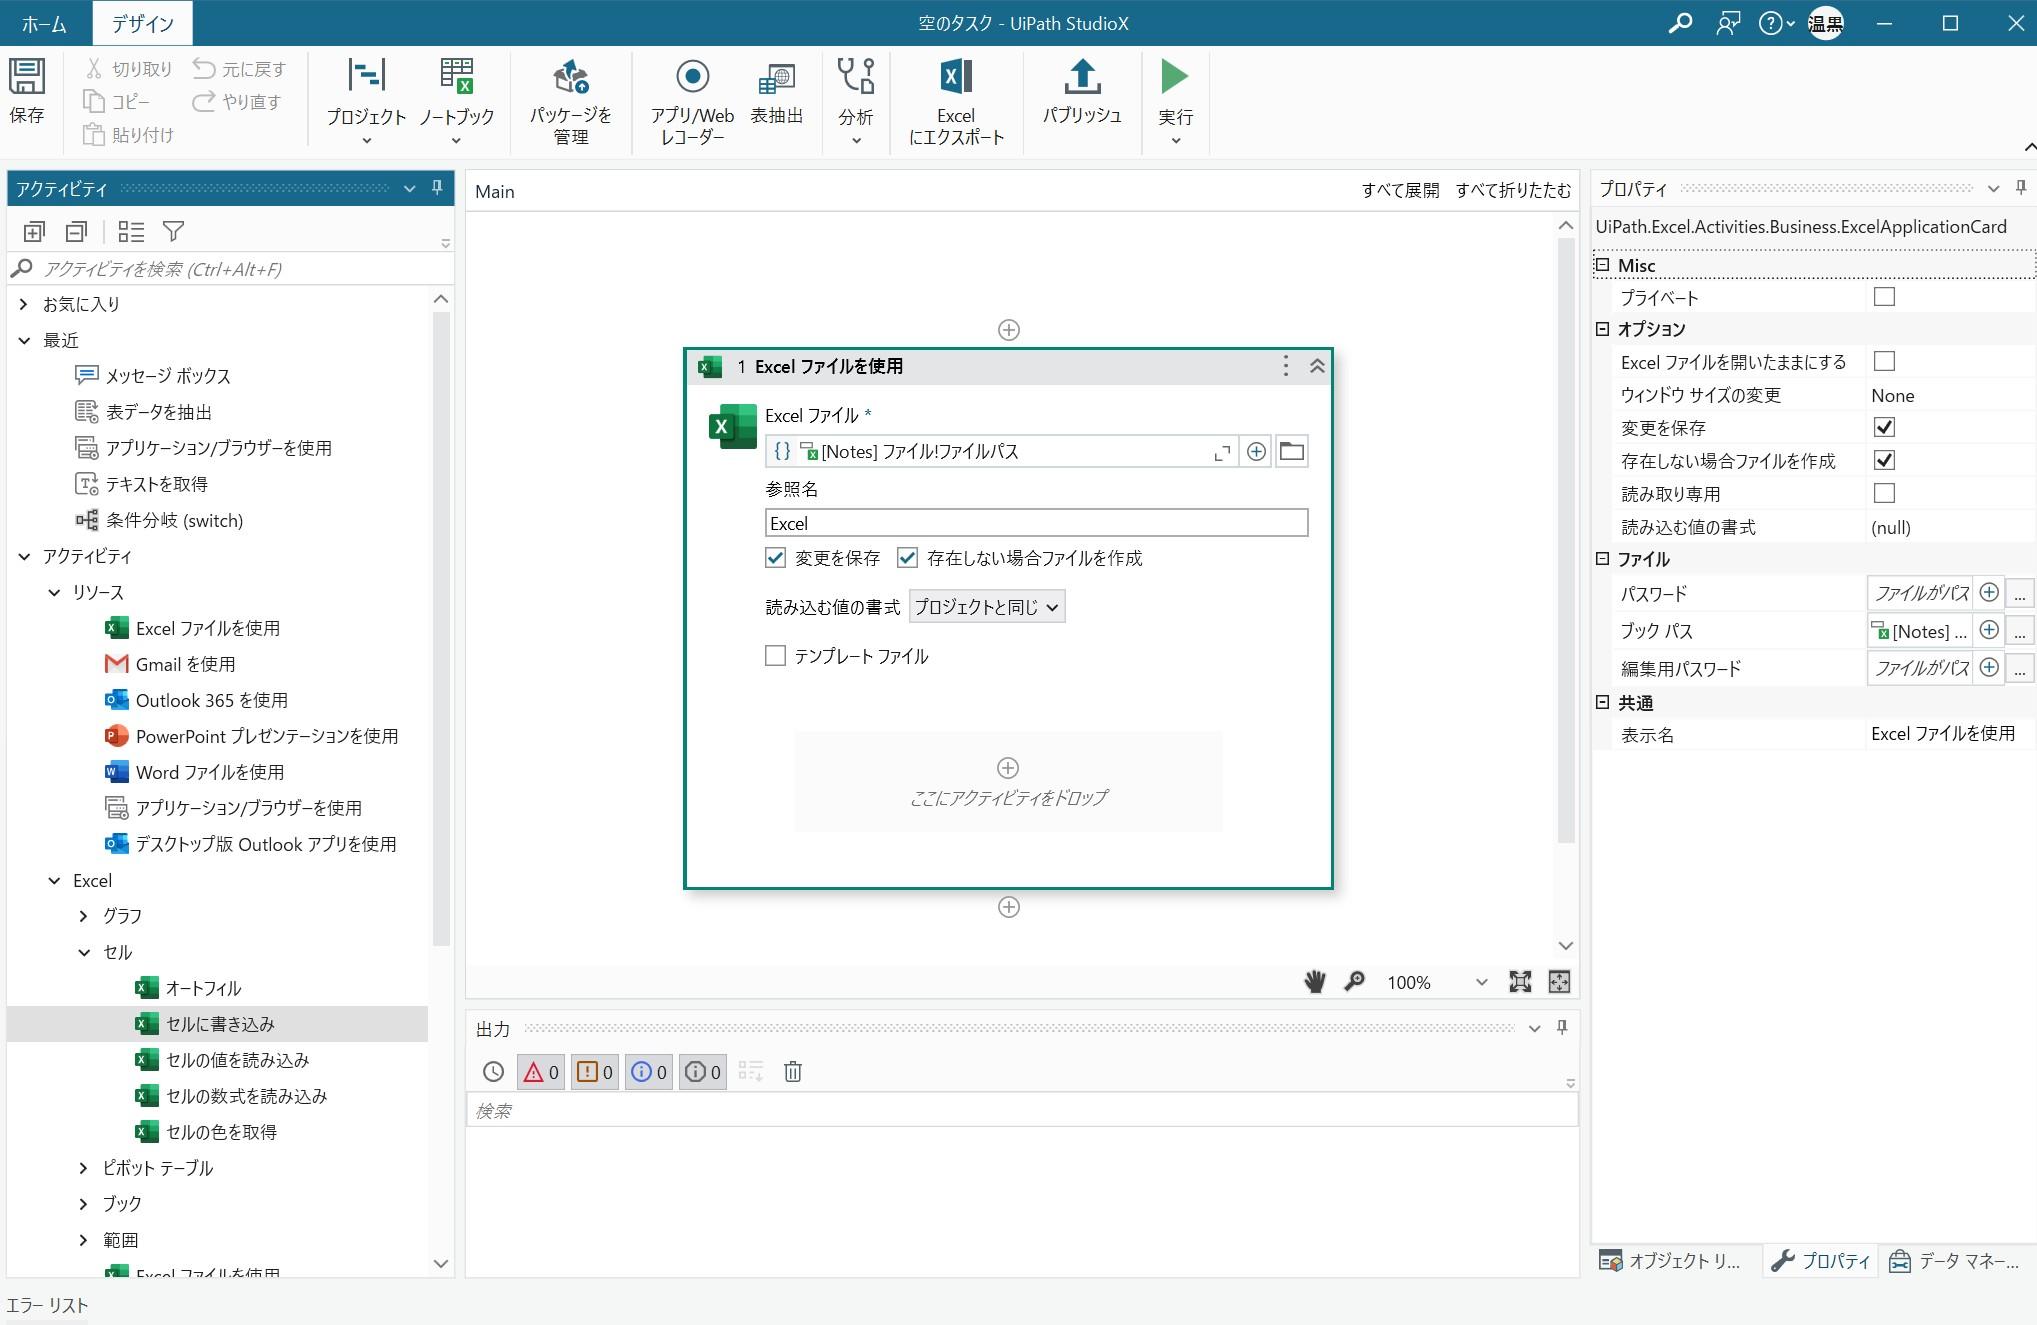Check Excel ファイルを開いたままにする property
The width and height of the screenshot is (2037, 1325).
pyautogui.click(x=1884, y=361)
